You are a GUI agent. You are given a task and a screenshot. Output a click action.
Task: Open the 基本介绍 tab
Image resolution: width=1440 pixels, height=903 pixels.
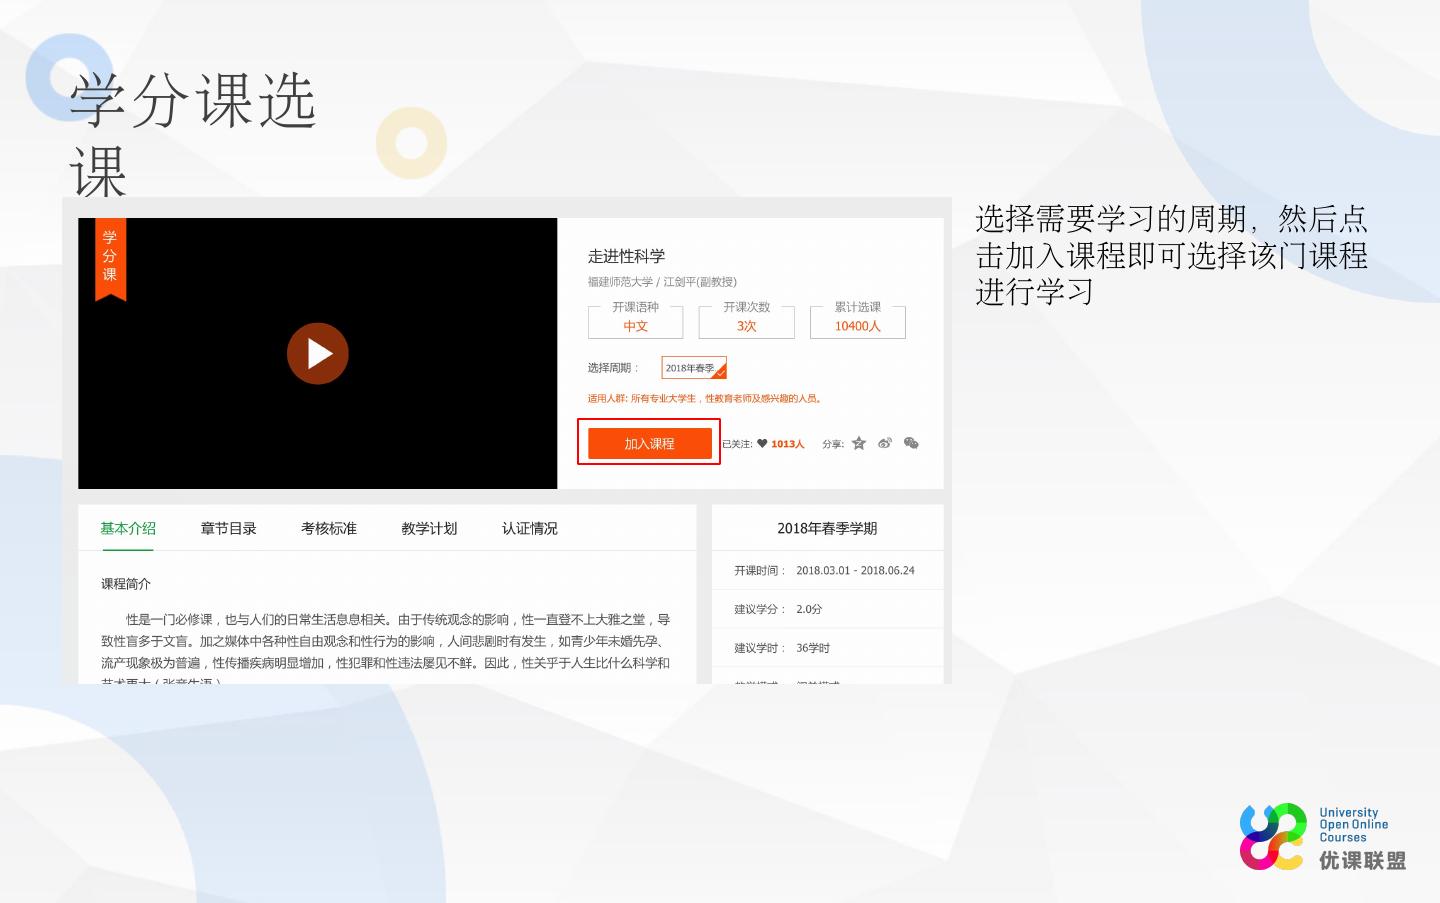tap(128, 528)
